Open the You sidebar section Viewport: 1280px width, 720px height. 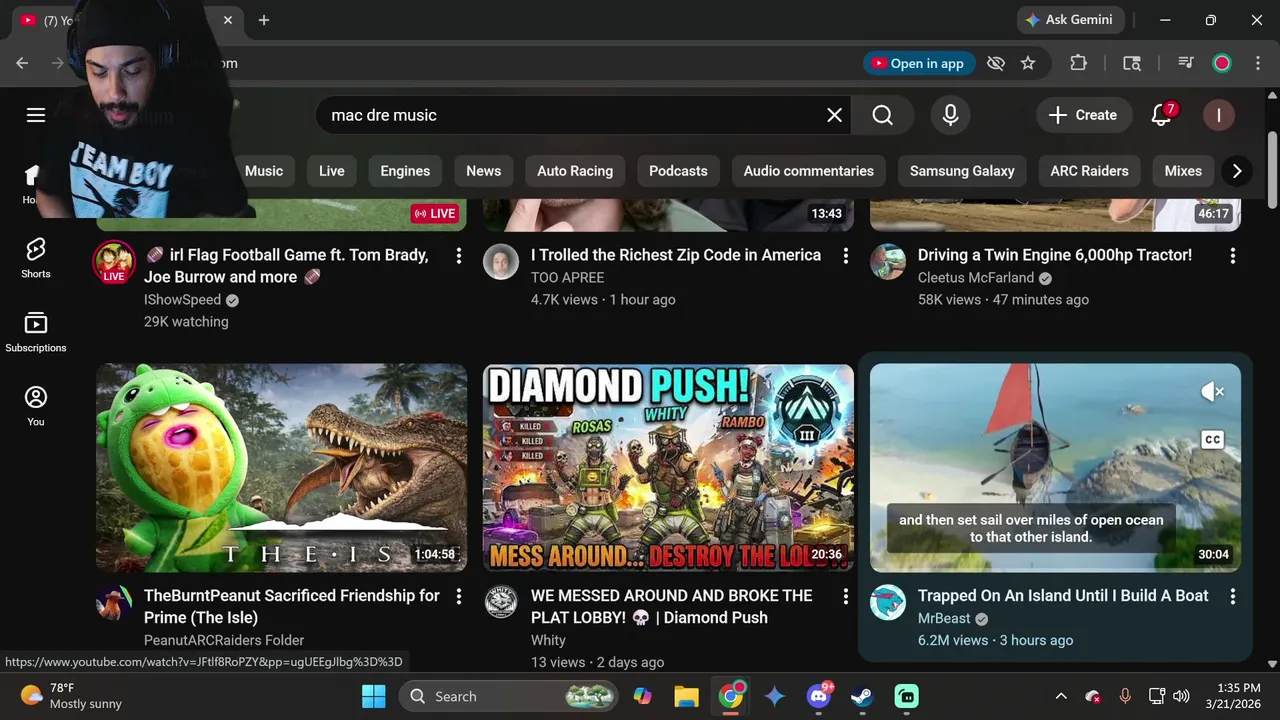point(36,406)
